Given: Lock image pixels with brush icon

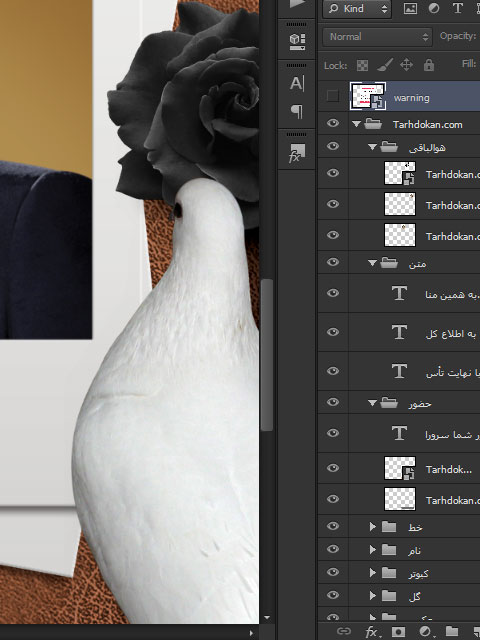Looking at the screenshot, I should pos(384,65).
